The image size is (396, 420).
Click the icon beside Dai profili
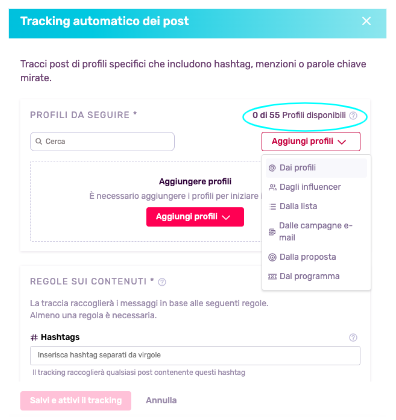[x=272, y=168]
